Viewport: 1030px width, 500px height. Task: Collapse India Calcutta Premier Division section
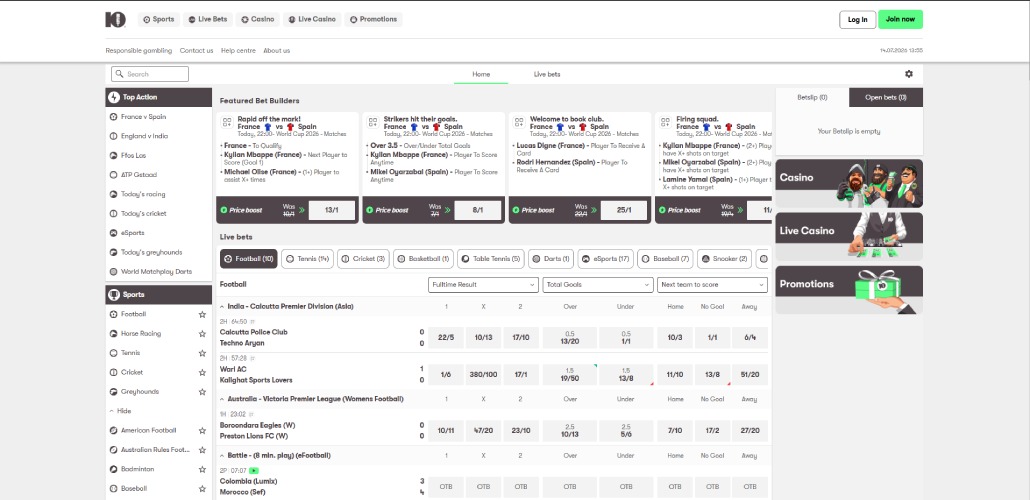(222, 307)
